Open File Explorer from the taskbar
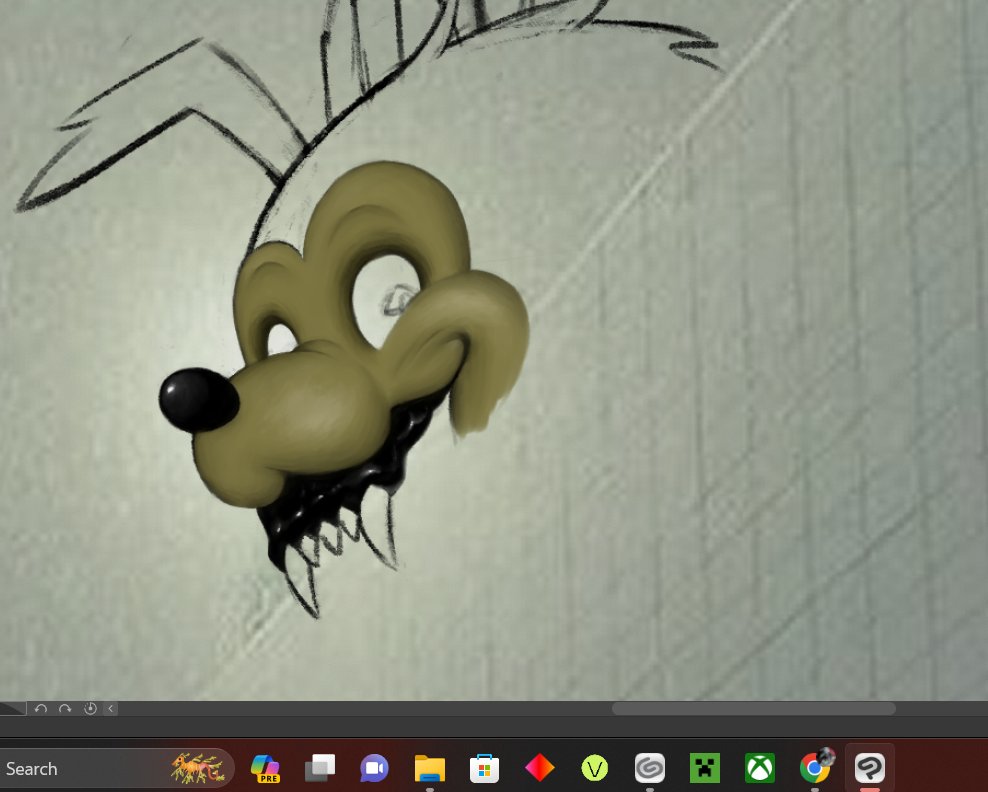 click(430, 769)
